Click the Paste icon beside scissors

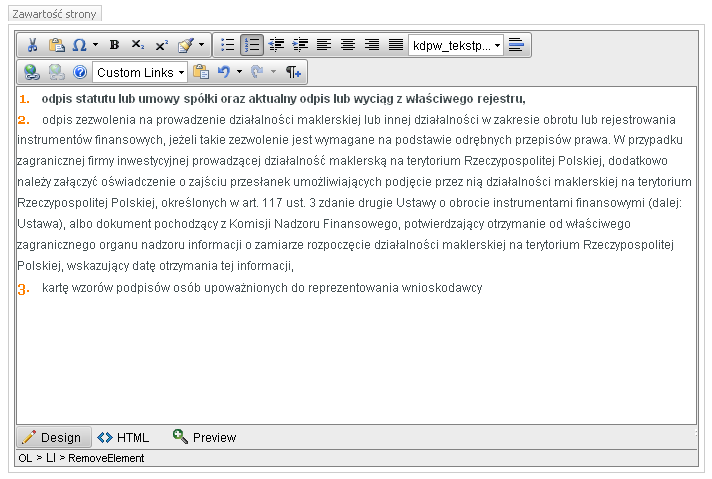(57, 45)
